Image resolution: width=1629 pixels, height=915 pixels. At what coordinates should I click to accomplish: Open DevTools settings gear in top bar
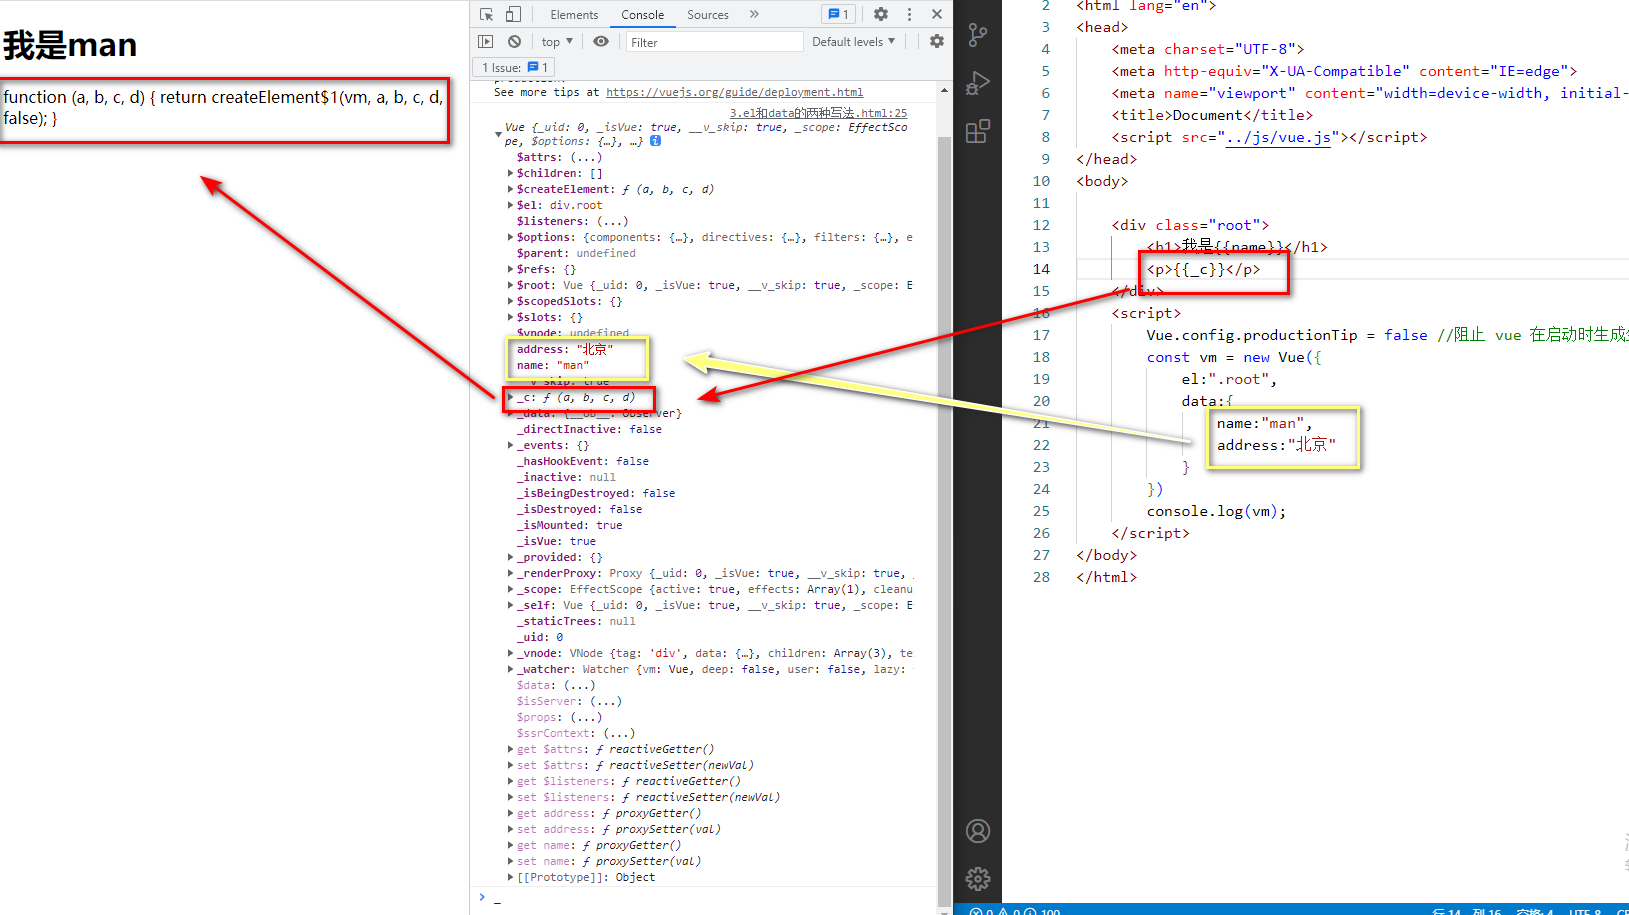881,14
